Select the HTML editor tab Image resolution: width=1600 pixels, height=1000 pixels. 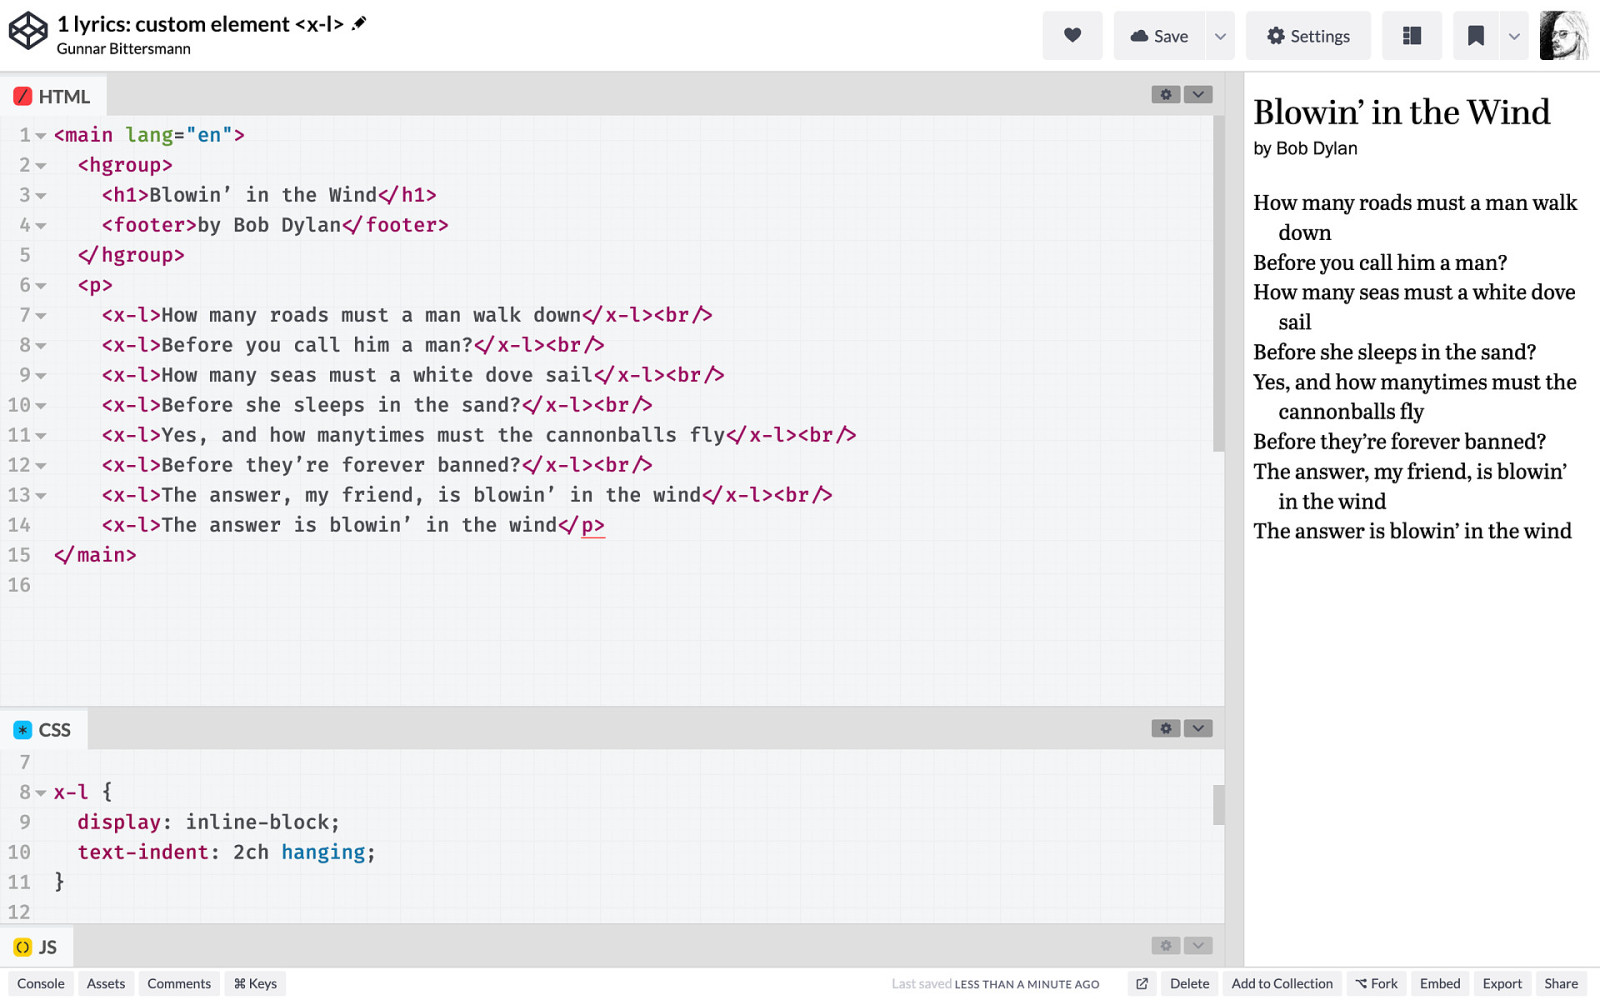pos(52,96)
